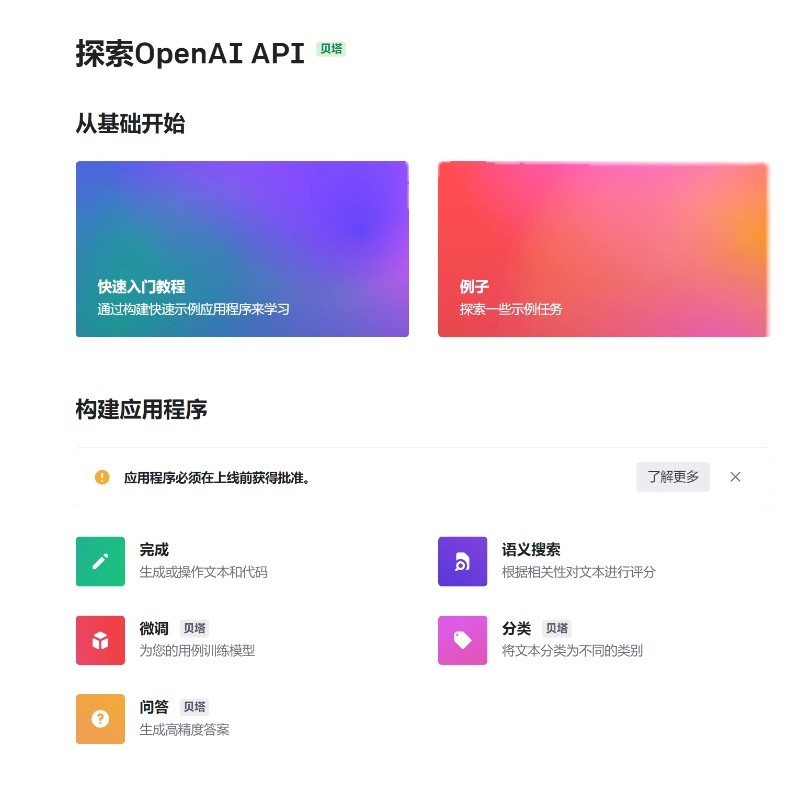Viewport: 800px width, 800px height.
Task: Click the 微调 title link
Action: pos(154,628)
